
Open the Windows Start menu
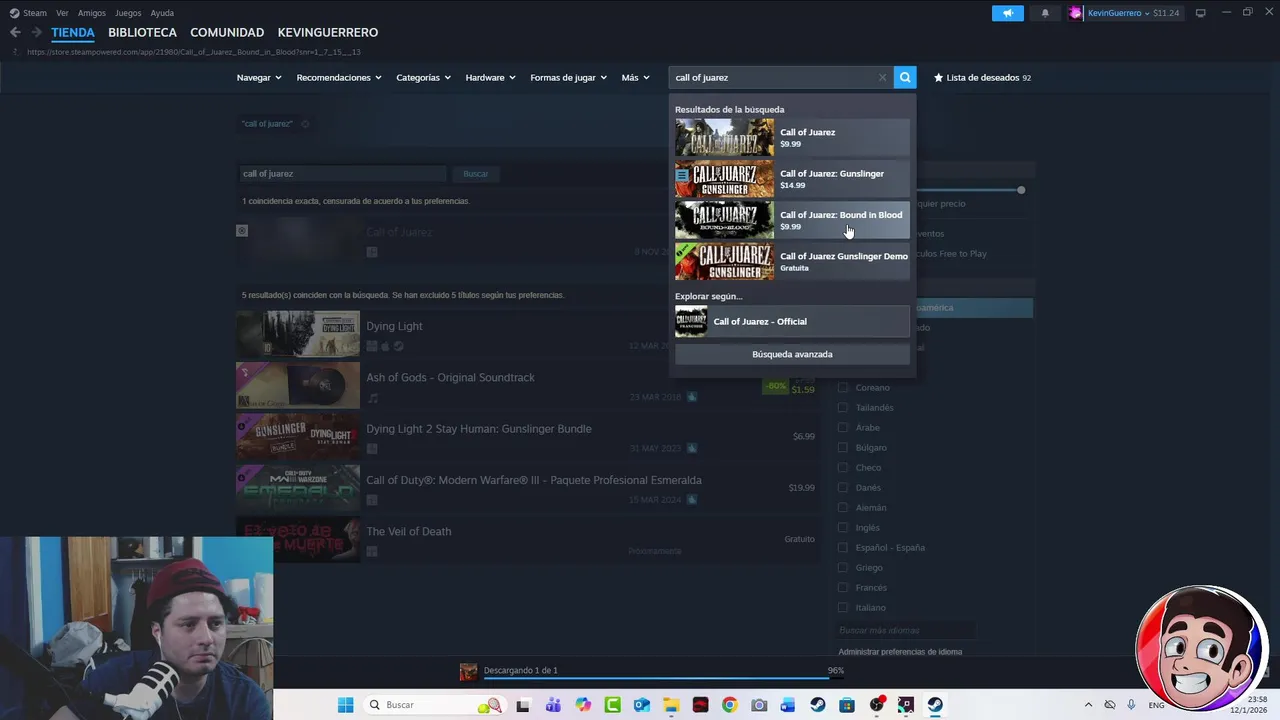(x=345, y=705)
